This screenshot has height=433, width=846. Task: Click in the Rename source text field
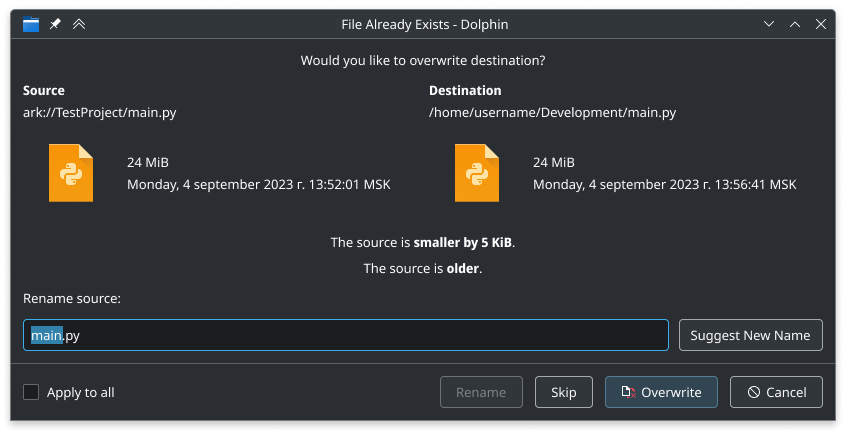[x=346, y=335]
